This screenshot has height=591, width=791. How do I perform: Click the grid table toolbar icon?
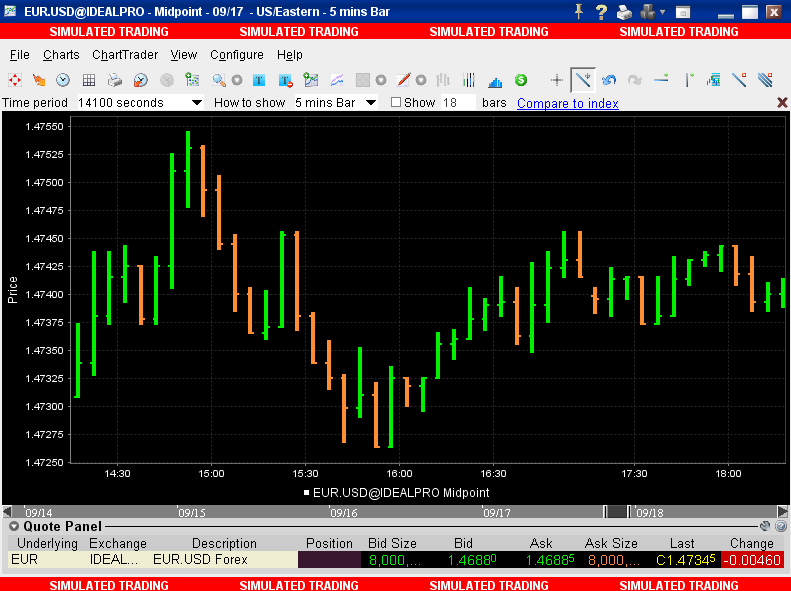click(89, 80)
